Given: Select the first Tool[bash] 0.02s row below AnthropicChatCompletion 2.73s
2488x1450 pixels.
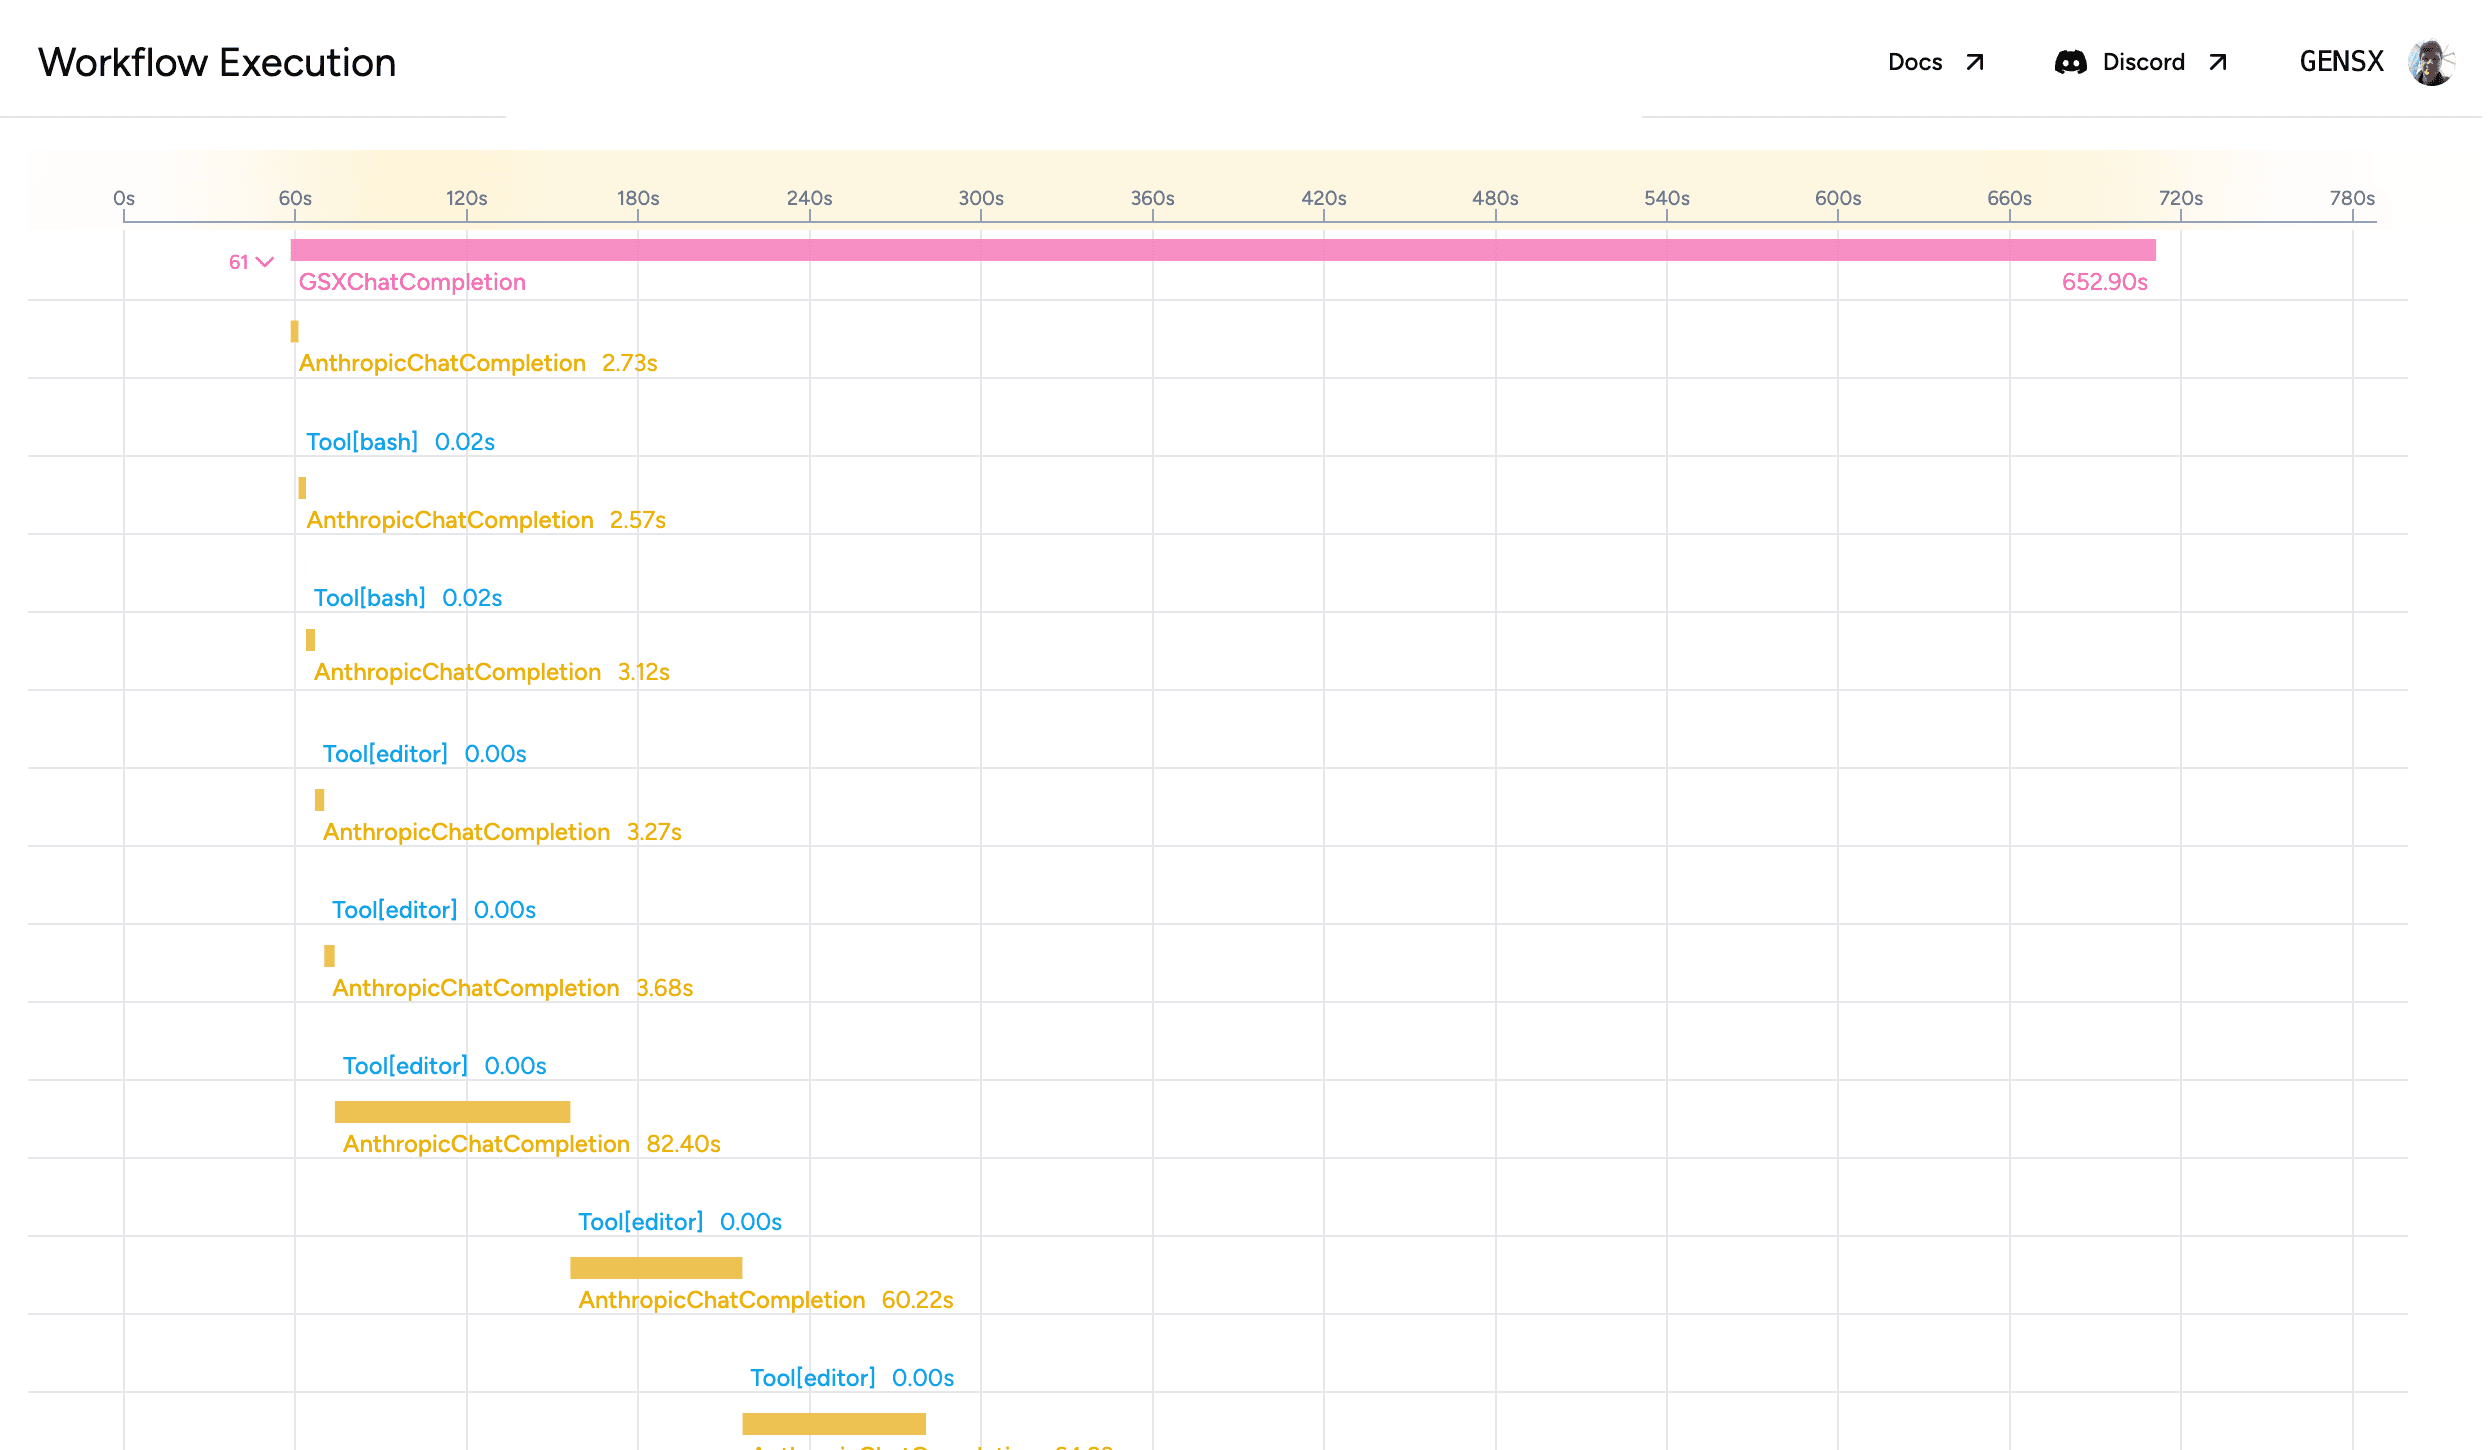Looking at the screenshot, I should (x=400, y=442).
